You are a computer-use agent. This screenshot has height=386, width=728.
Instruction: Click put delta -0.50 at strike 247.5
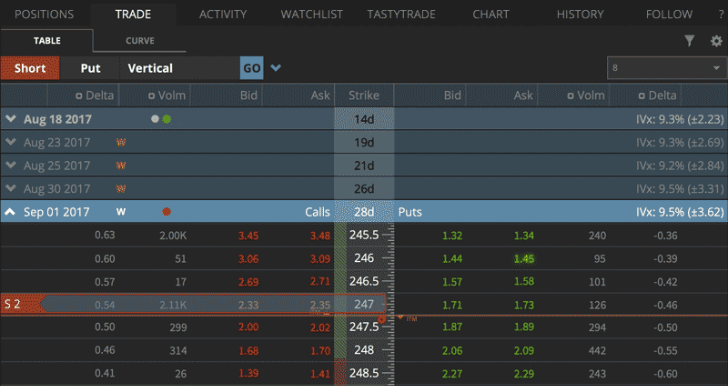(x=665, y=327)
